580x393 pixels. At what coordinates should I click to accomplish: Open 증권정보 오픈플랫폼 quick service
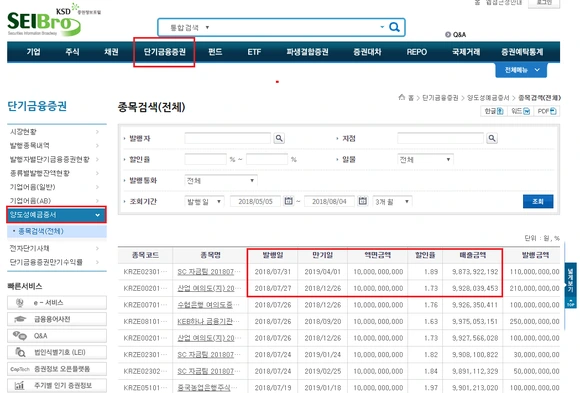57,369
